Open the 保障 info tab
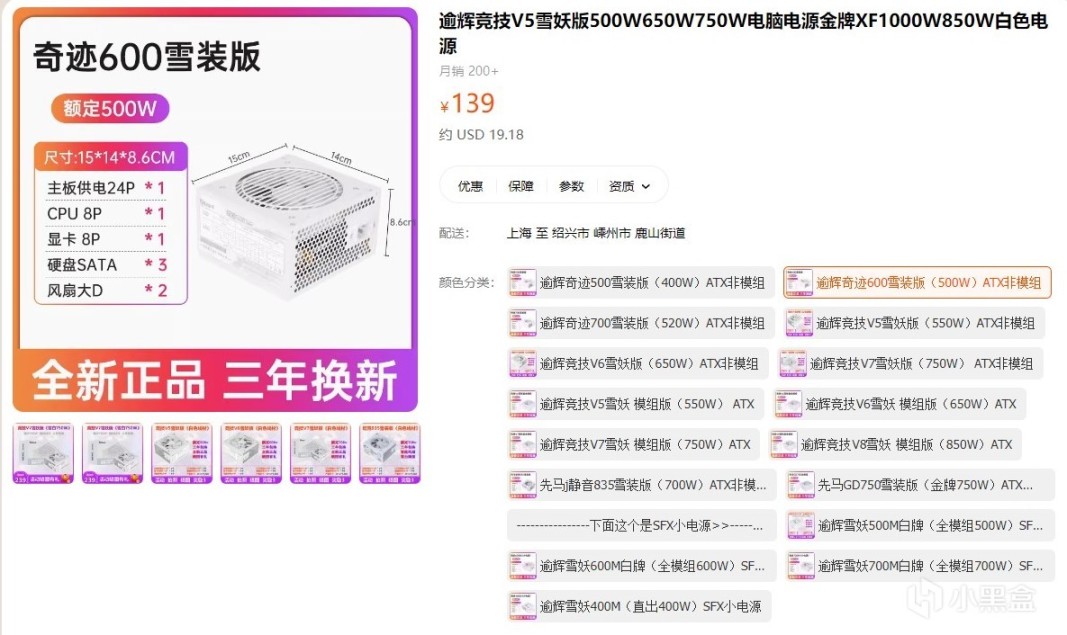This screenshot has width=1067, height=635. (521, 186)
